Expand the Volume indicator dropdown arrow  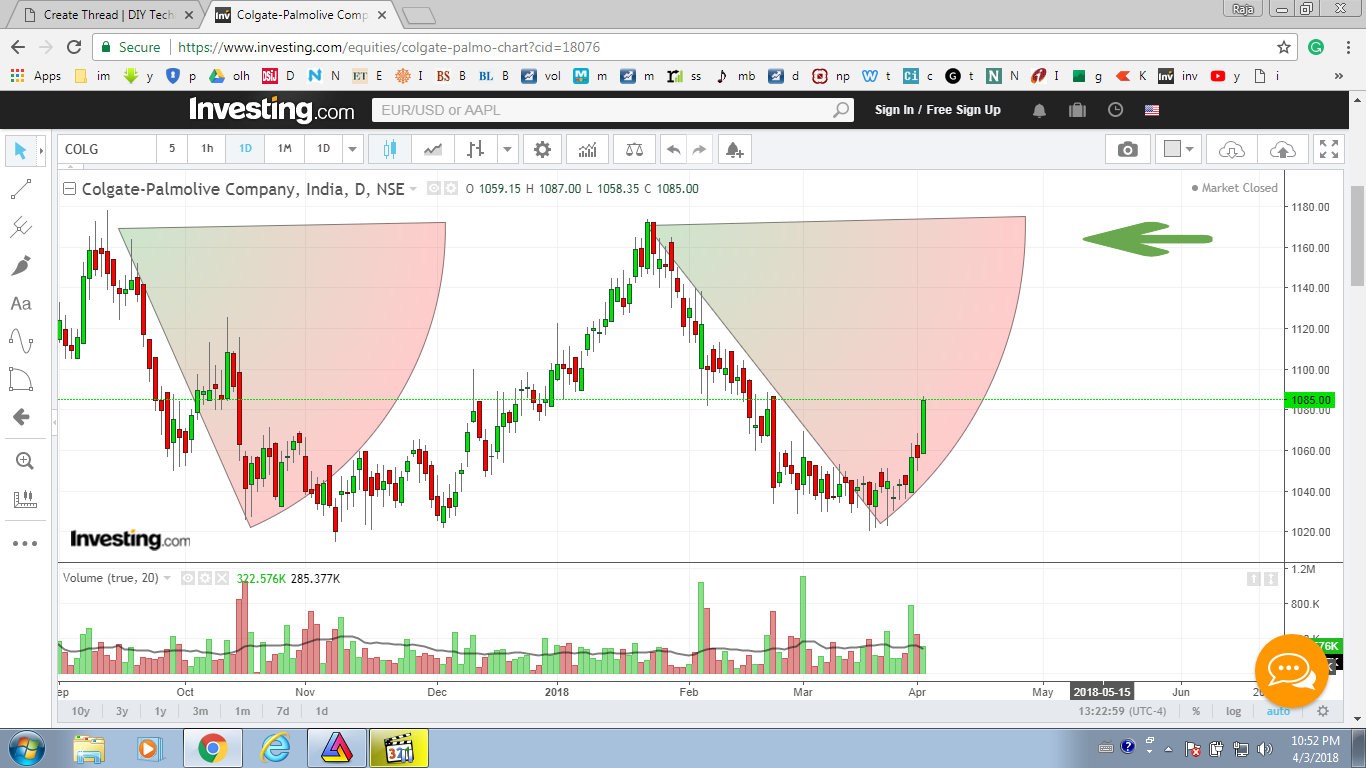[167, 578]
